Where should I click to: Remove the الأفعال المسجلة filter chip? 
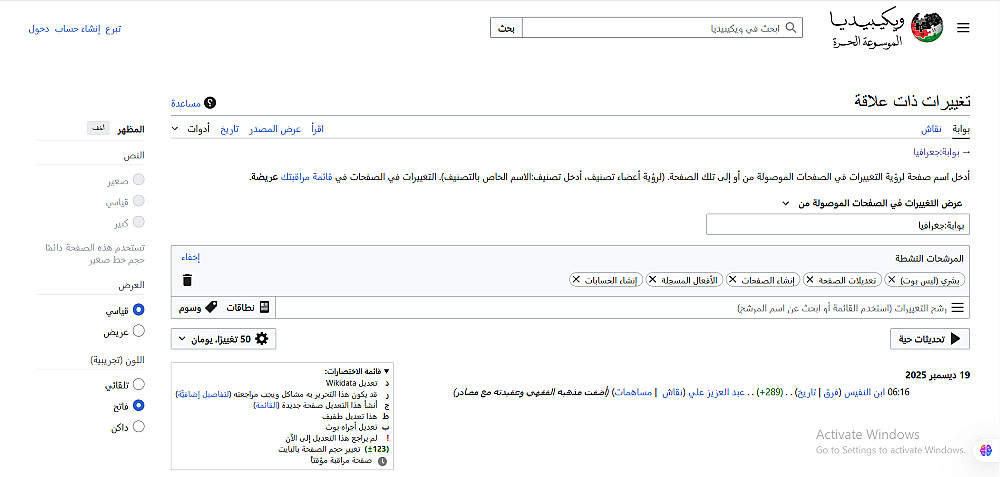click(652, 280)
